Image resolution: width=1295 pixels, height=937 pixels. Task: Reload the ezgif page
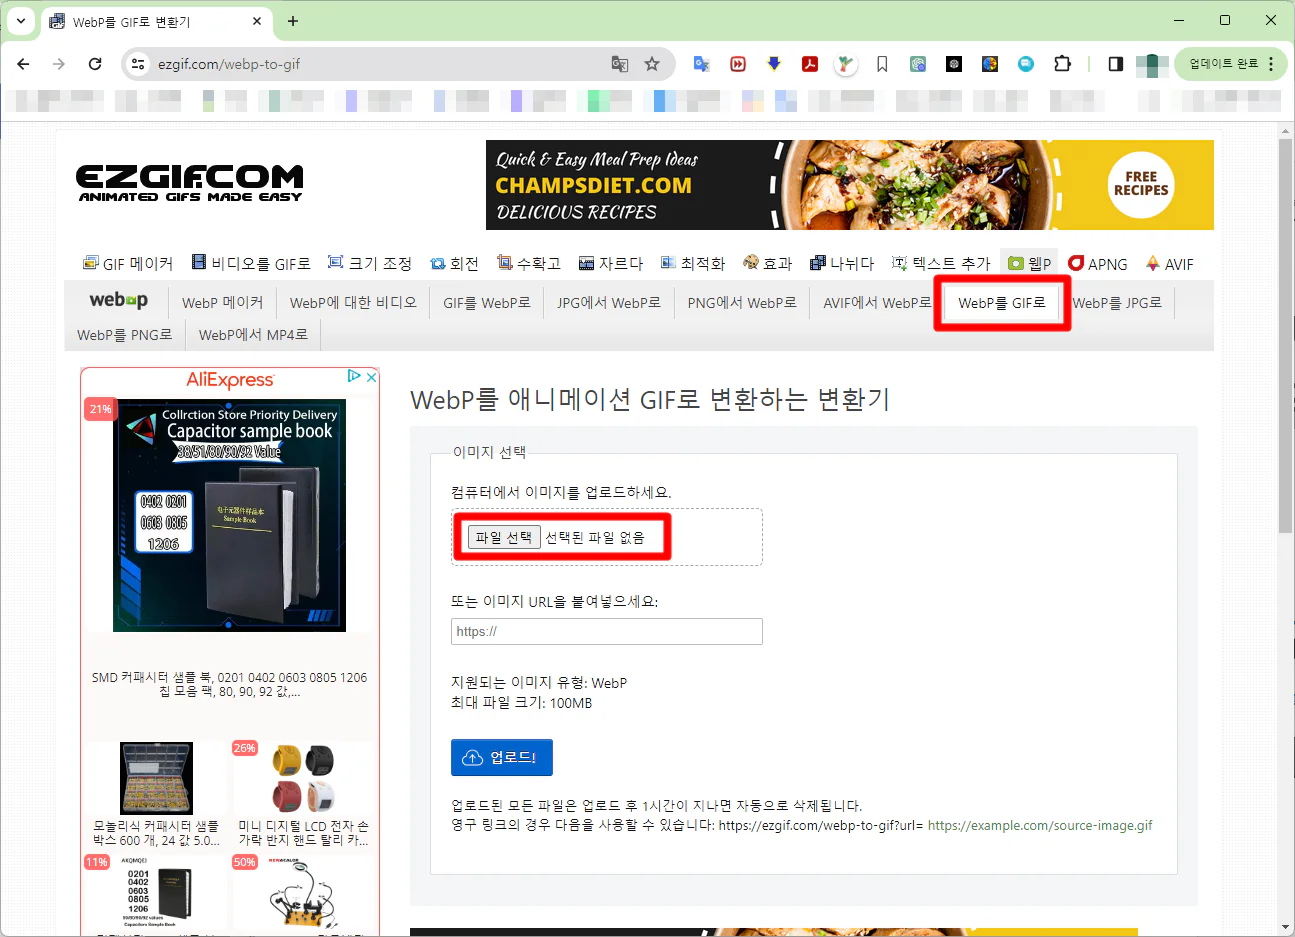point(95,64)
